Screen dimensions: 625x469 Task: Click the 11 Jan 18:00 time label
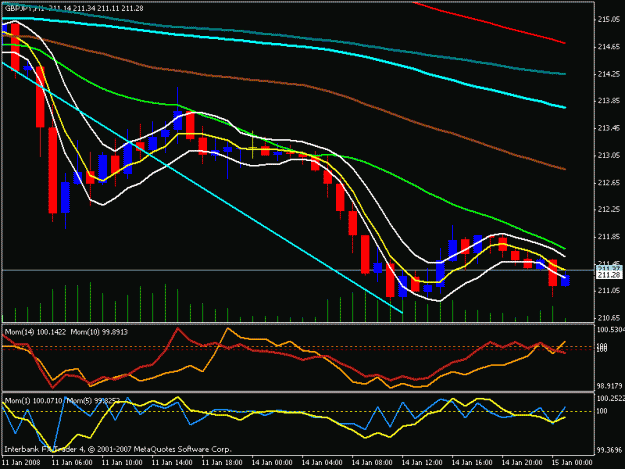[222, 463]
